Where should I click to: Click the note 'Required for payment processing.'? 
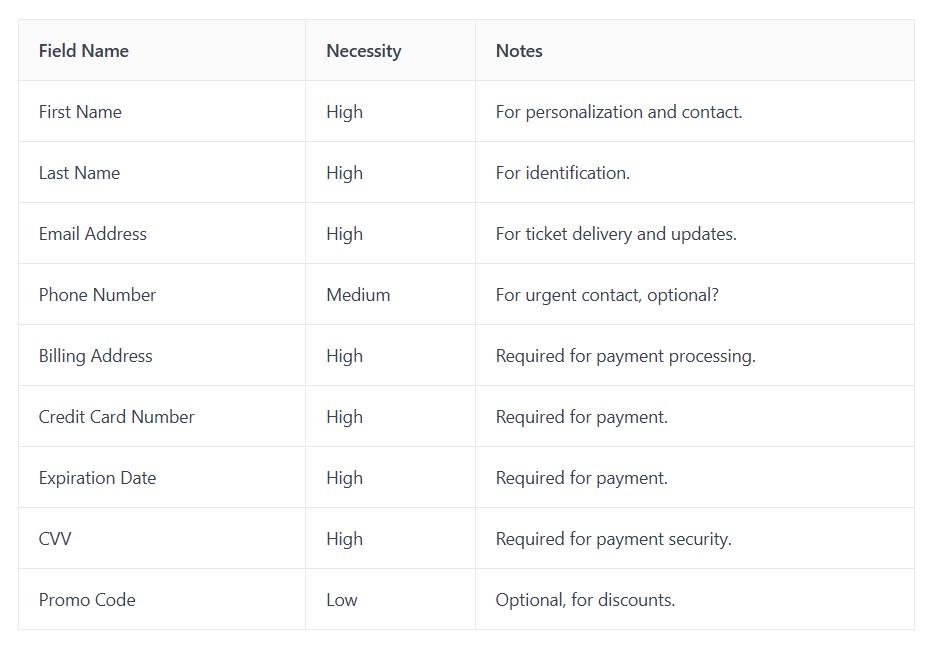[x=626, y=356]
